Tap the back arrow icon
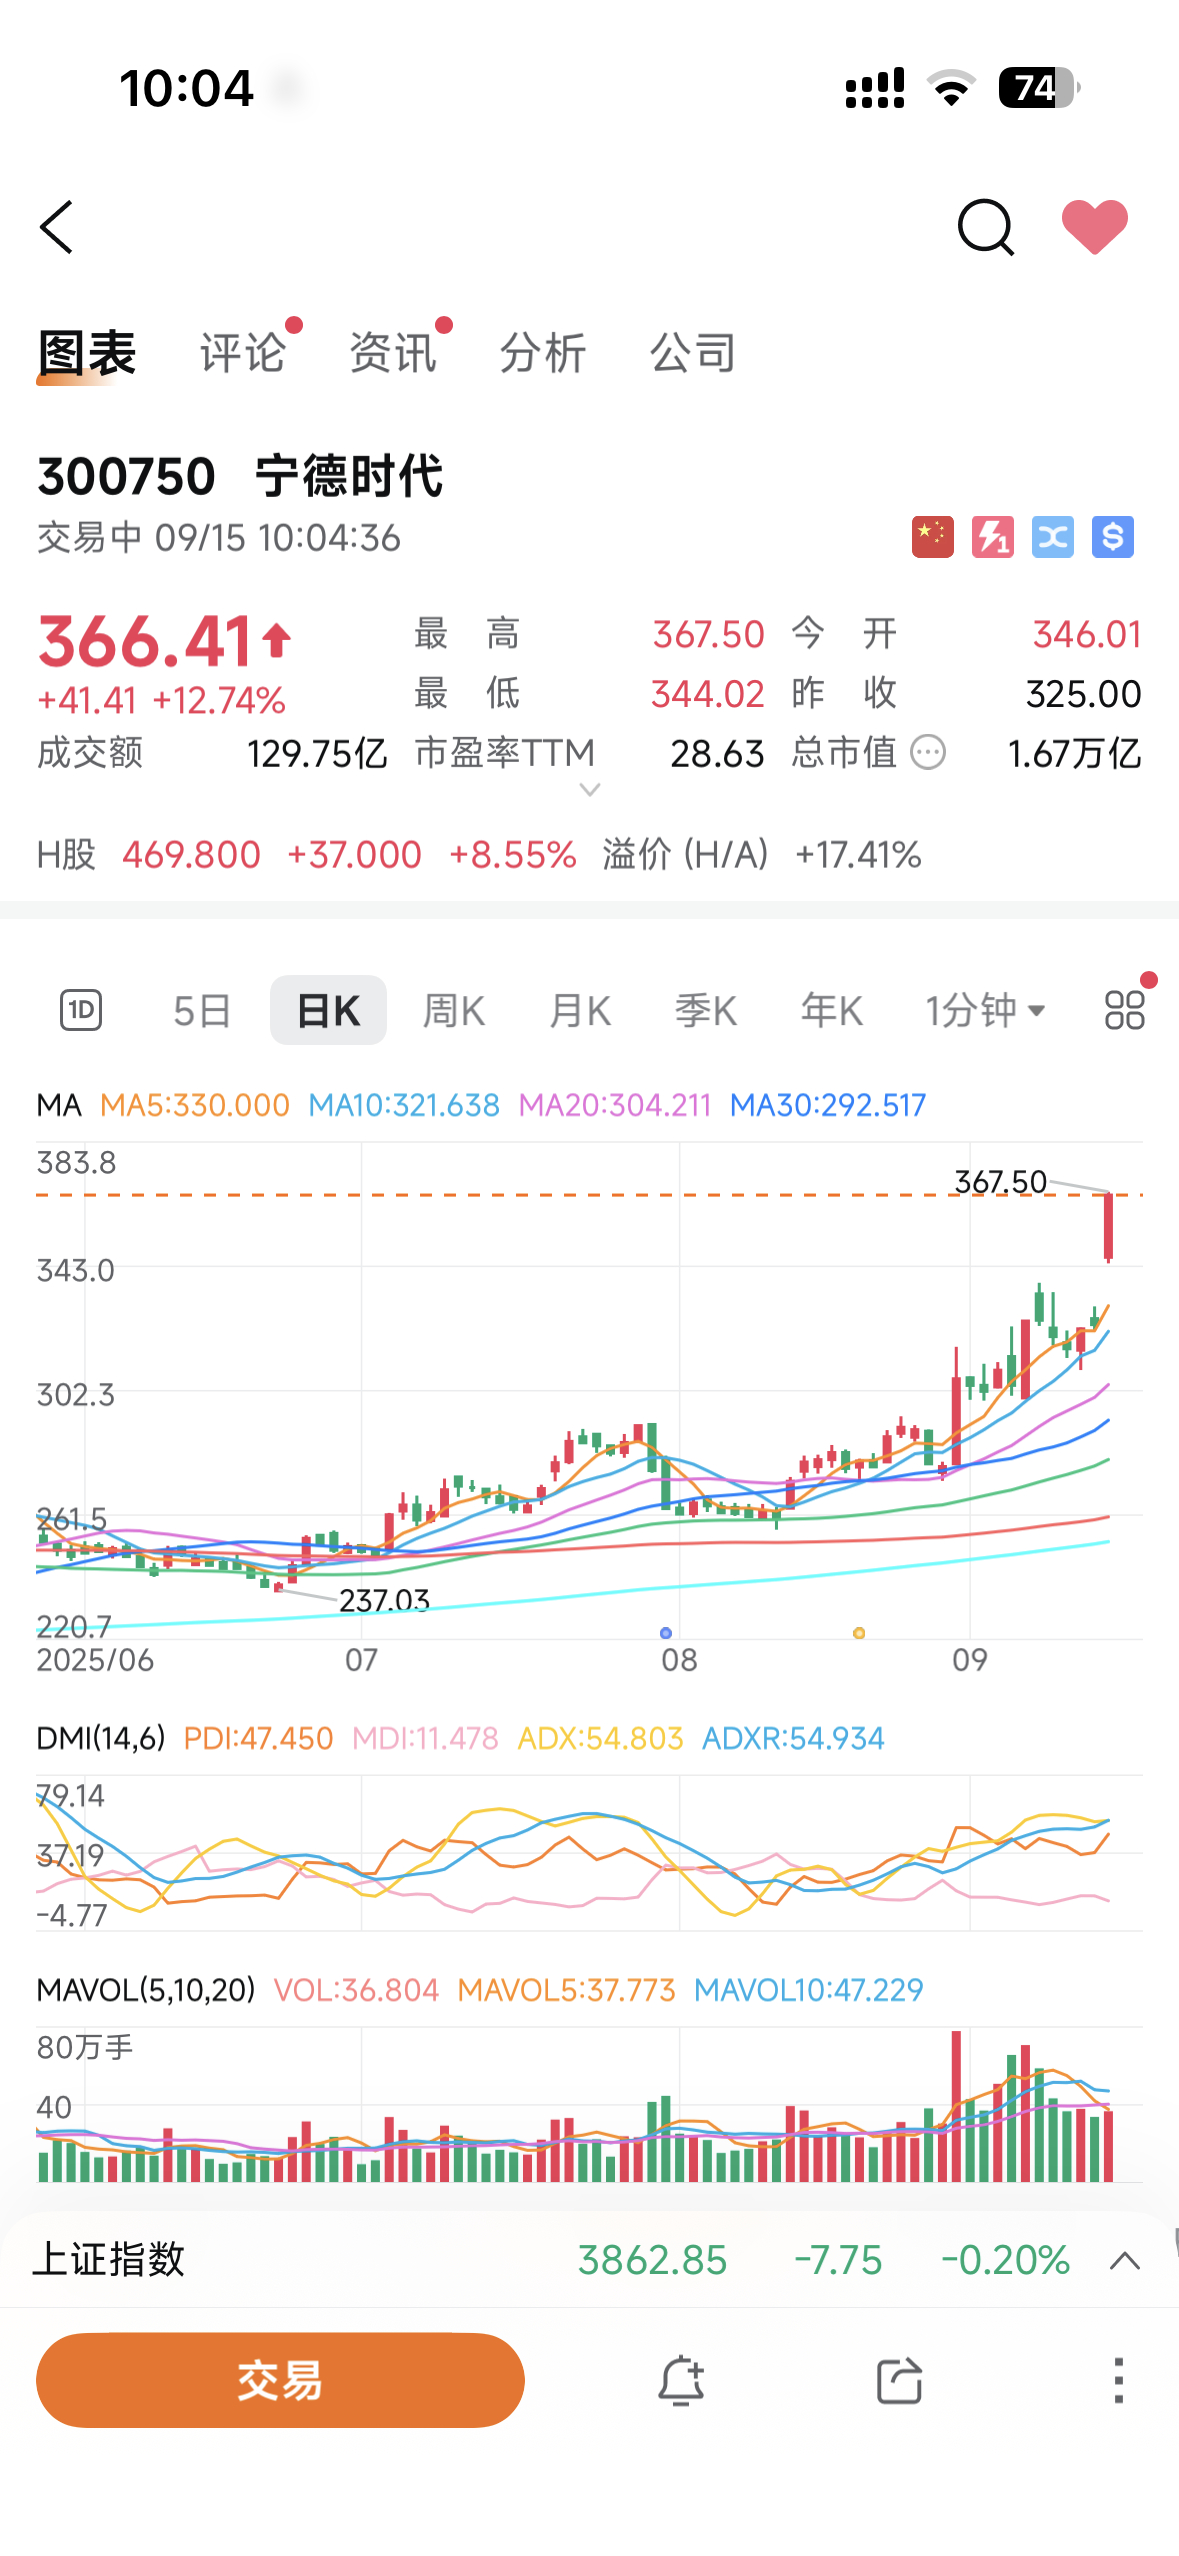1179x2556 pixels. click(57, 227)
